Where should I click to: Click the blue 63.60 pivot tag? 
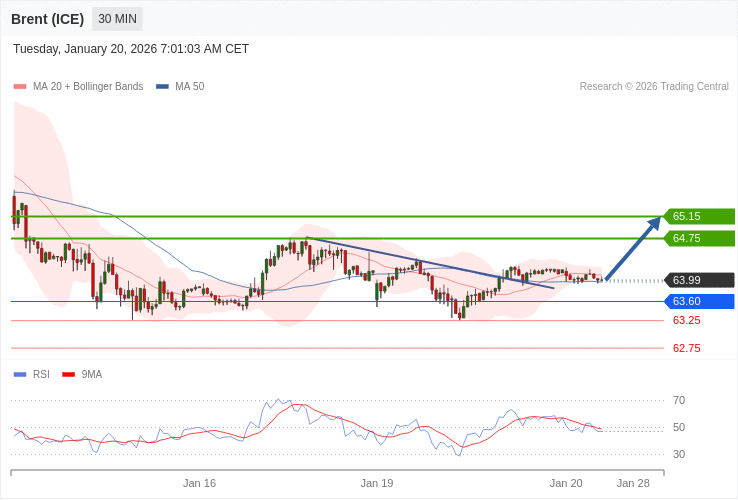tap(699, 301)
